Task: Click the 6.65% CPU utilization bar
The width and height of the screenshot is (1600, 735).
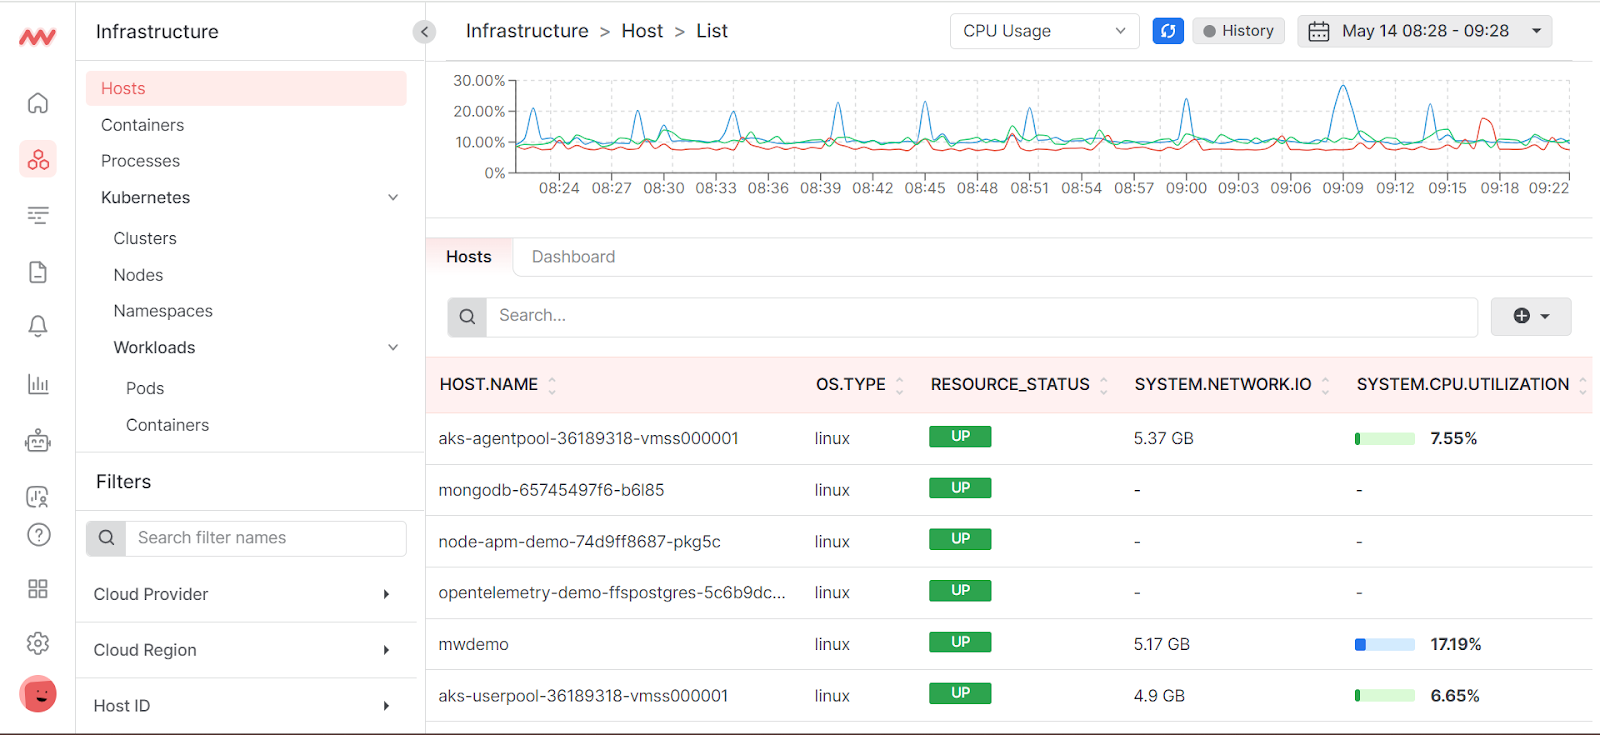Action: pyautogui.click(x=1385, y=696)
